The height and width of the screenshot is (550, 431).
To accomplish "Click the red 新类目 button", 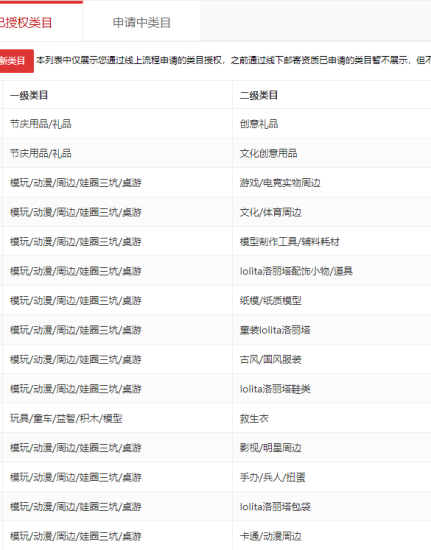I will pyautogui.click(x=16, y=61).
